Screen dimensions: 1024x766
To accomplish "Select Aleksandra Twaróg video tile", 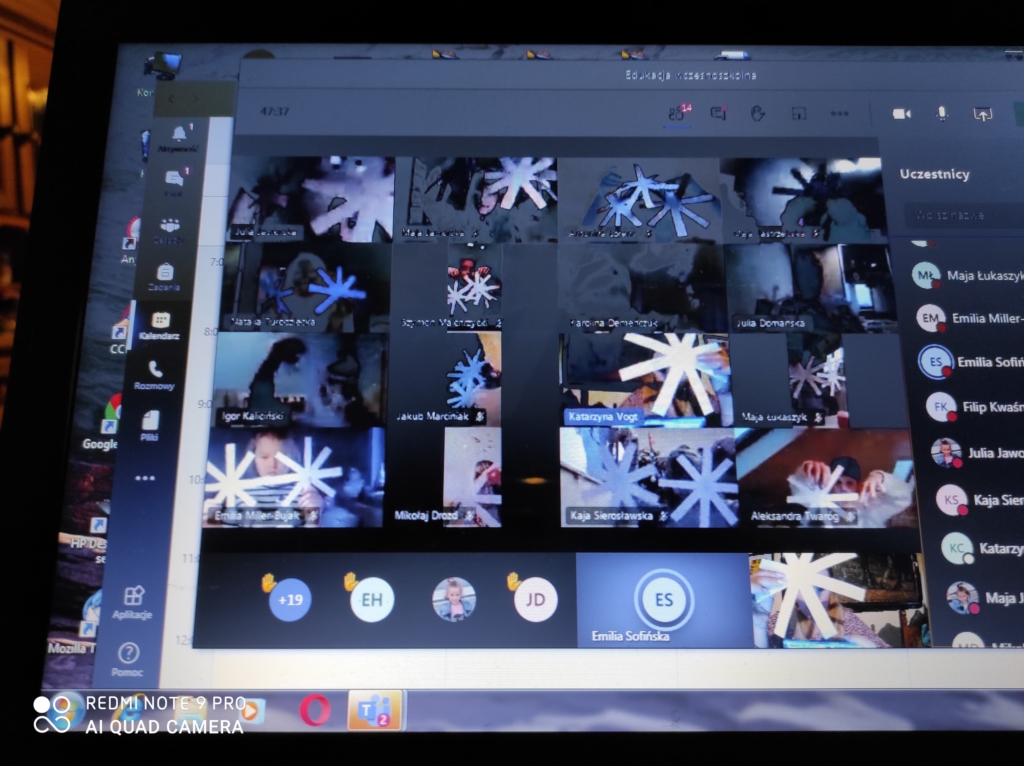I will [x=825, y=477].
